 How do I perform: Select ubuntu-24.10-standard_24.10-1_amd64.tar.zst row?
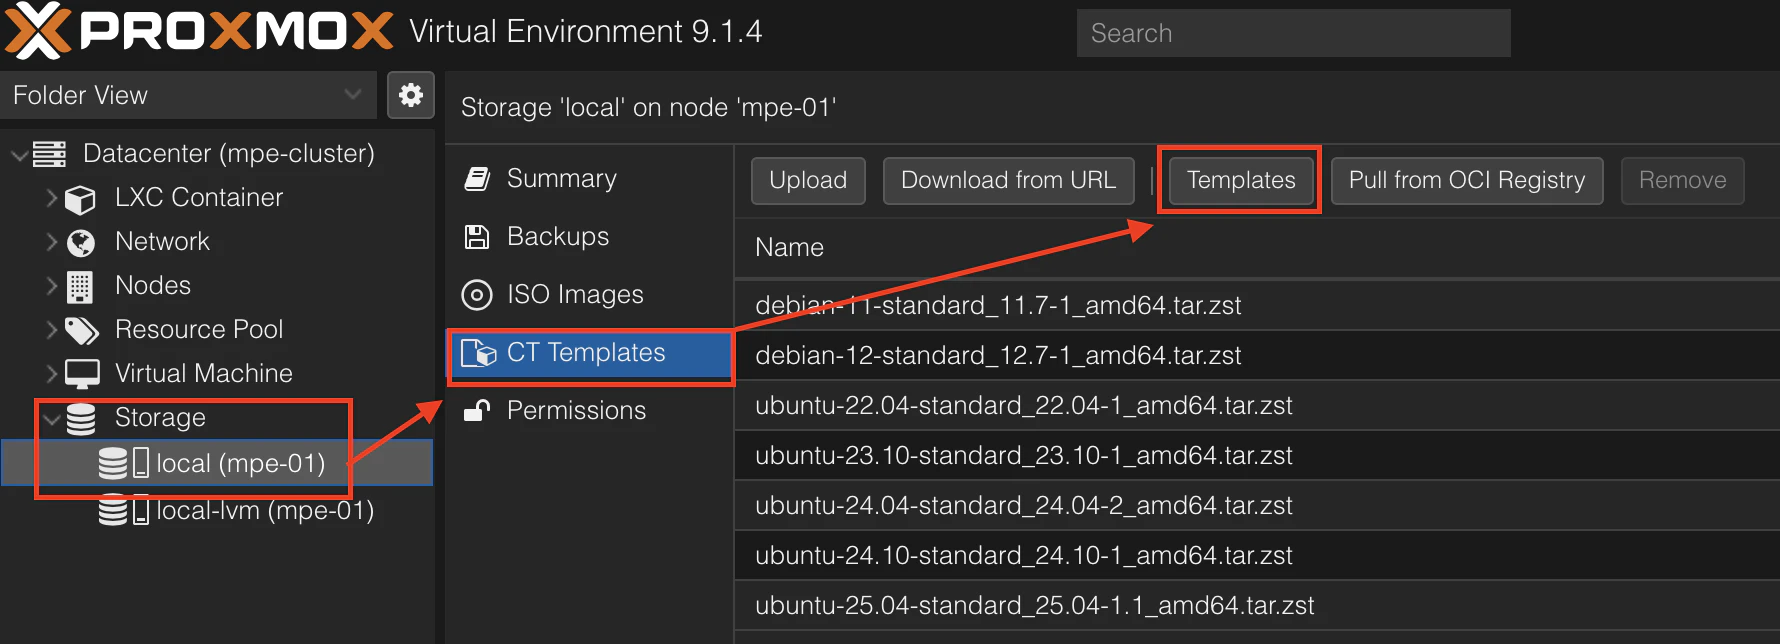[x=1257, y=555]
